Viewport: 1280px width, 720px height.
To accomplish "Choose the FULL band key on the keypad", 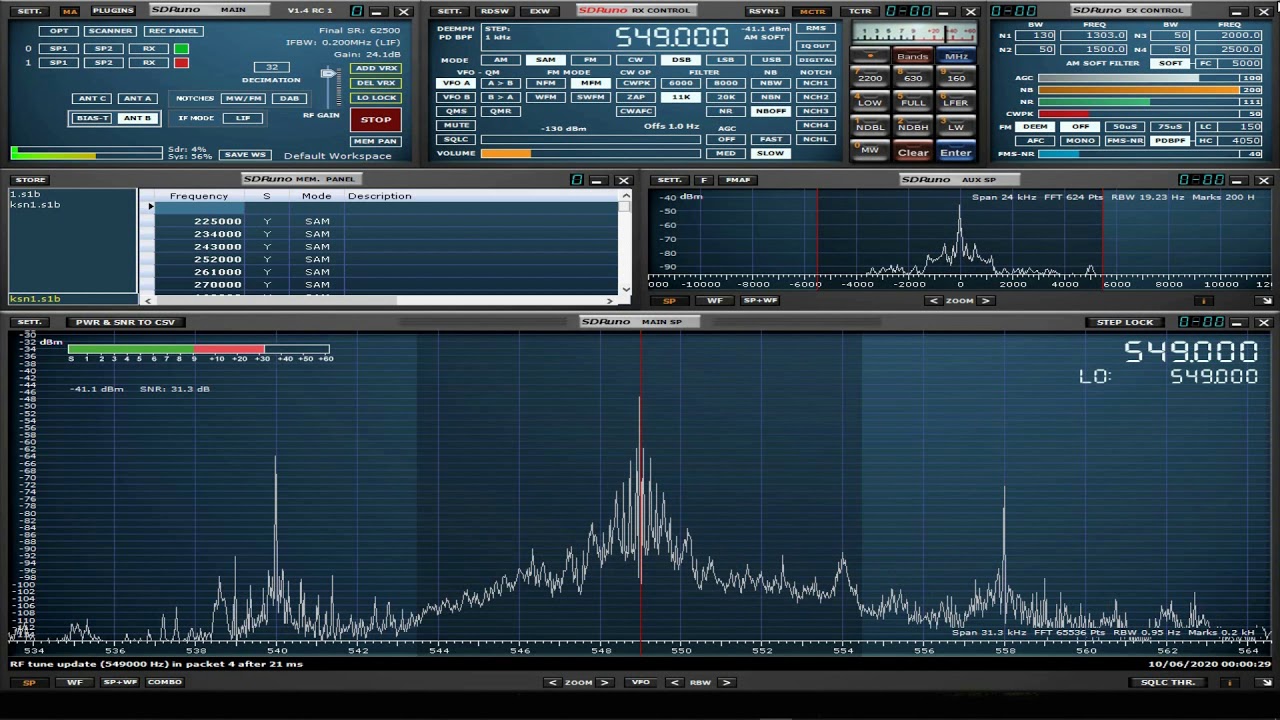I will tap(913, 102).
